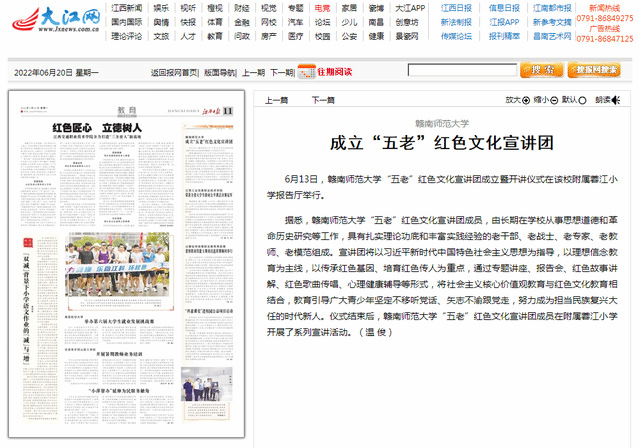Click the 搜索 search button
Image resolution: width=639 pixels, height=448 pixels.
[x=541, y=71]
